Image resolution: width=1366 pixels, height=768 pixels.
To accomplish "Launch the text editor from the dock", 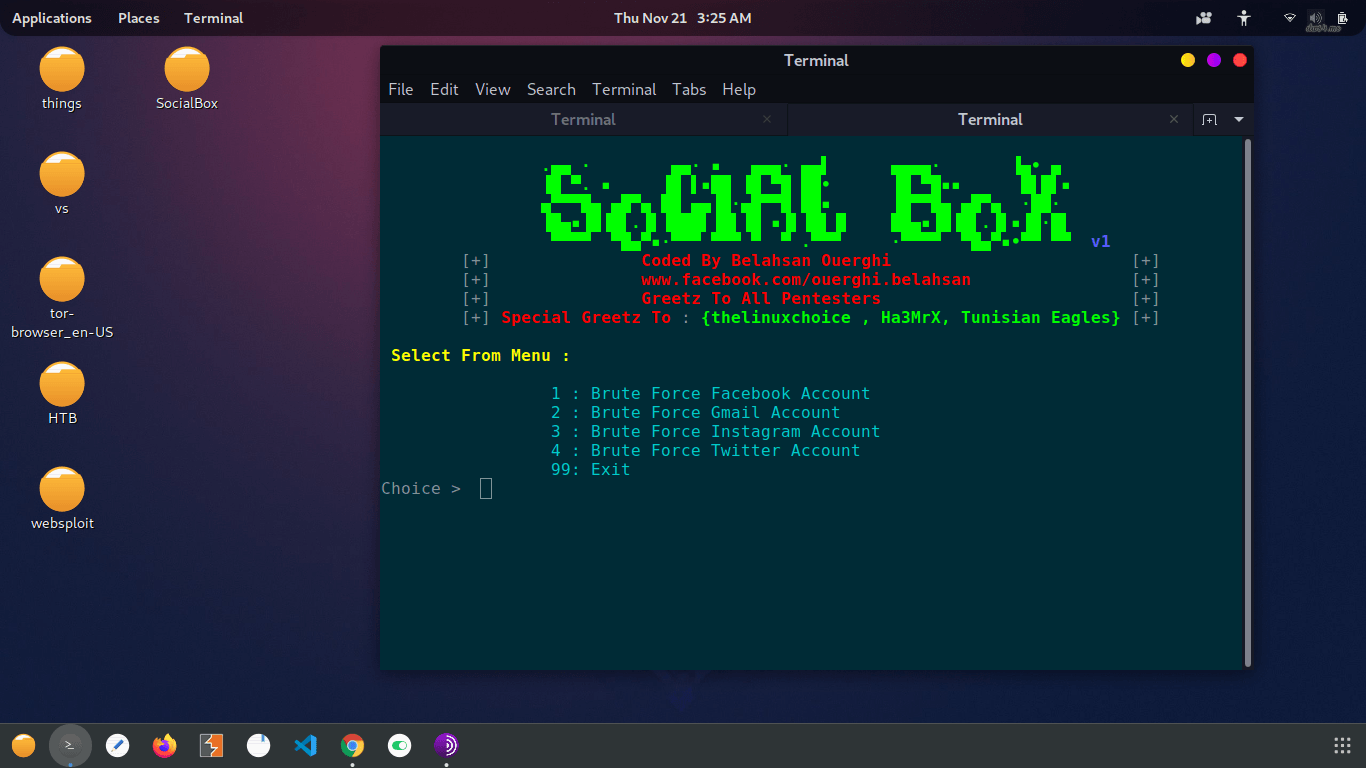I will (x=117, y=745).
